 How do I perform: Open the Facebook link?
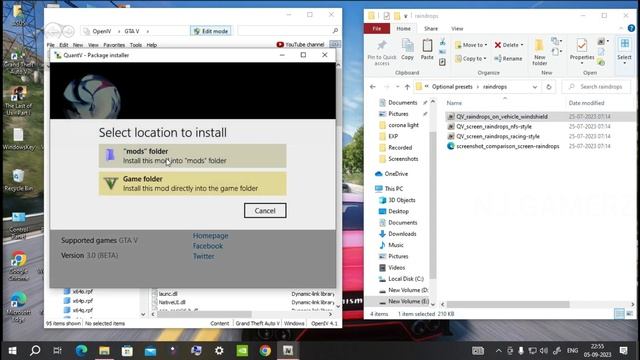coord(208,246)
